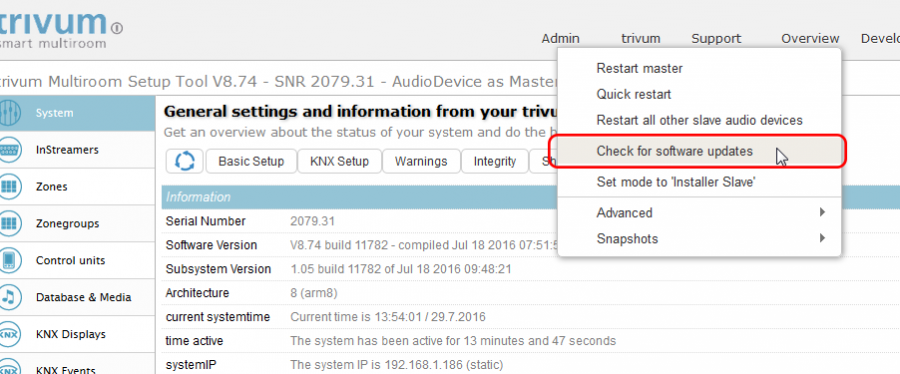This screenshot has height=374, width=900.
Task: Open the Zones grid icon
Action: point(10,186)
